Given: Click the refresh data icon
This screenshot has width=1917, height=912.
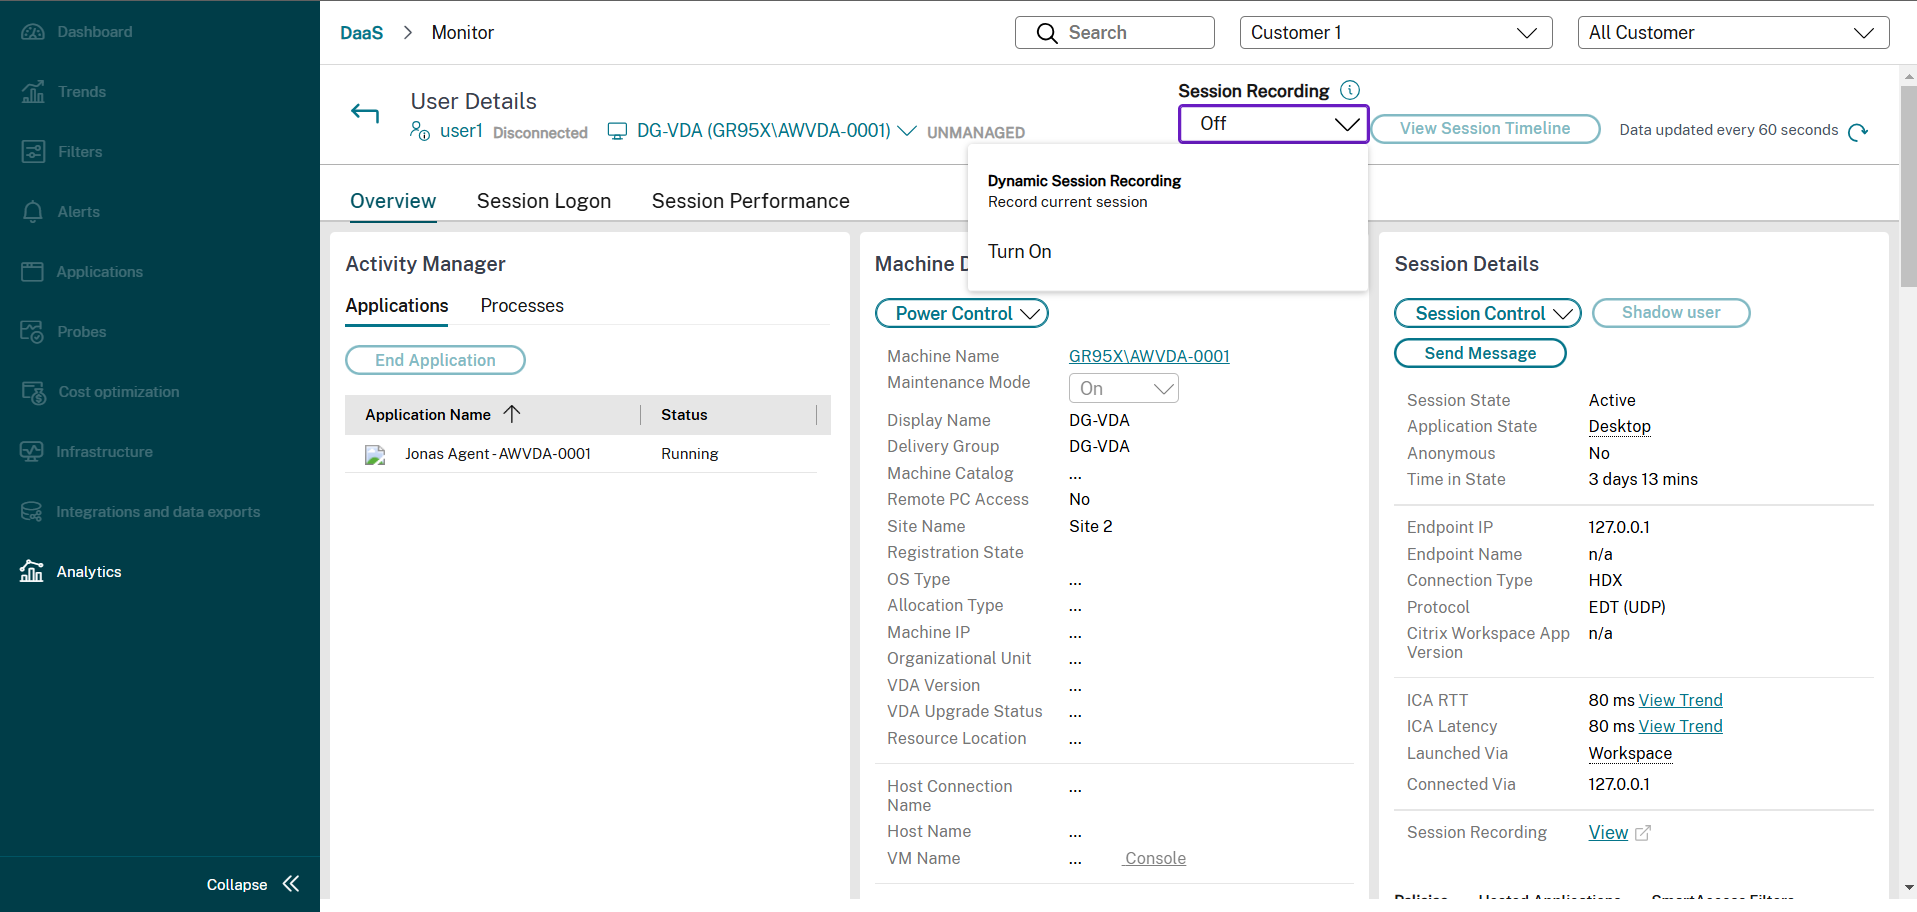Looking at the screenshot, I should pyautogui.click(x=1857, y=132).
